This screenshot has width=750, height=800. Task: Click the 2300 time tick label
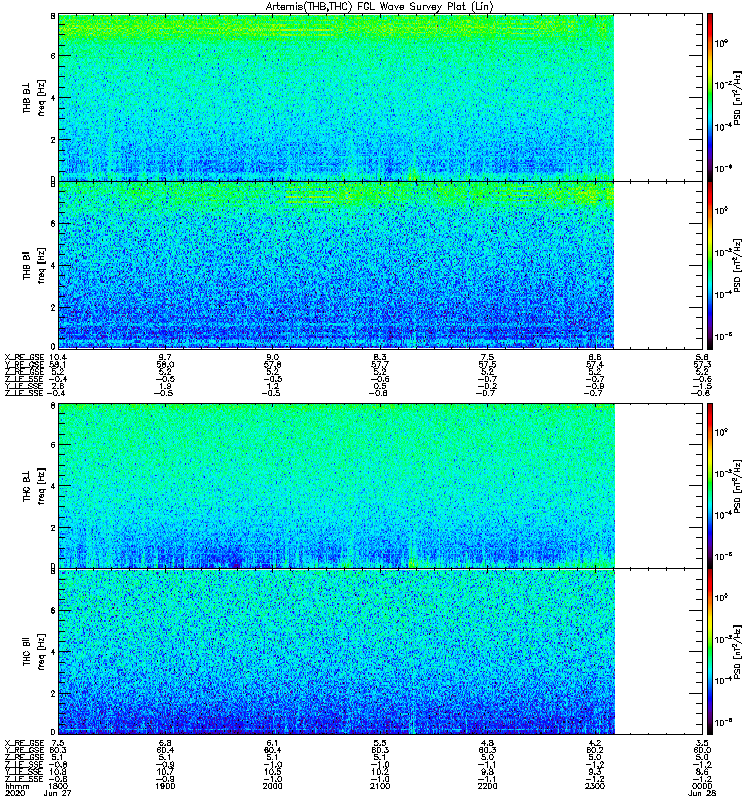click(x=595, y=786)
